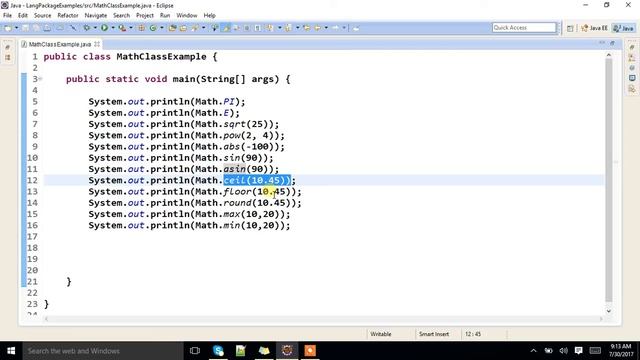Click the Save toolbar icon

[25, 28]
